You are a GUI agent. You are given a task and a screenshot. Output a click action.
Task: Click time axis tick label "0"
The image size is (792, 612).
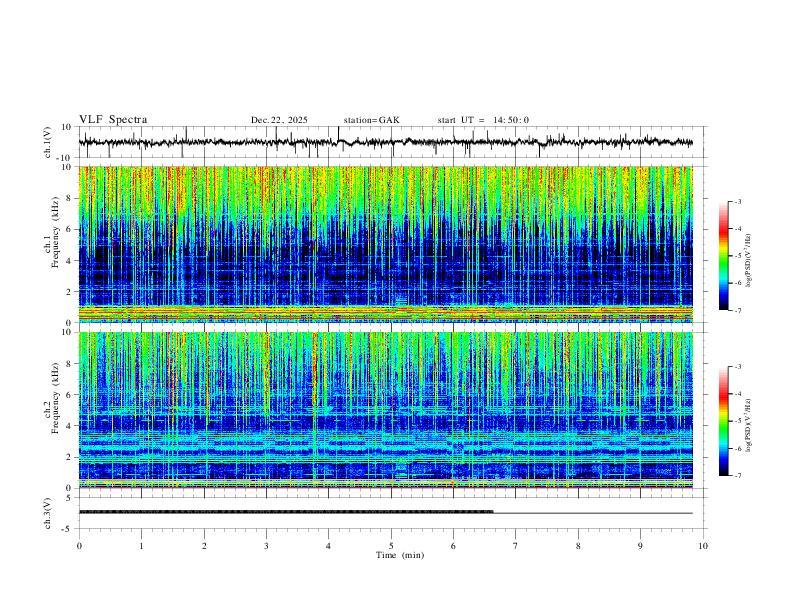tap(79, 546)
